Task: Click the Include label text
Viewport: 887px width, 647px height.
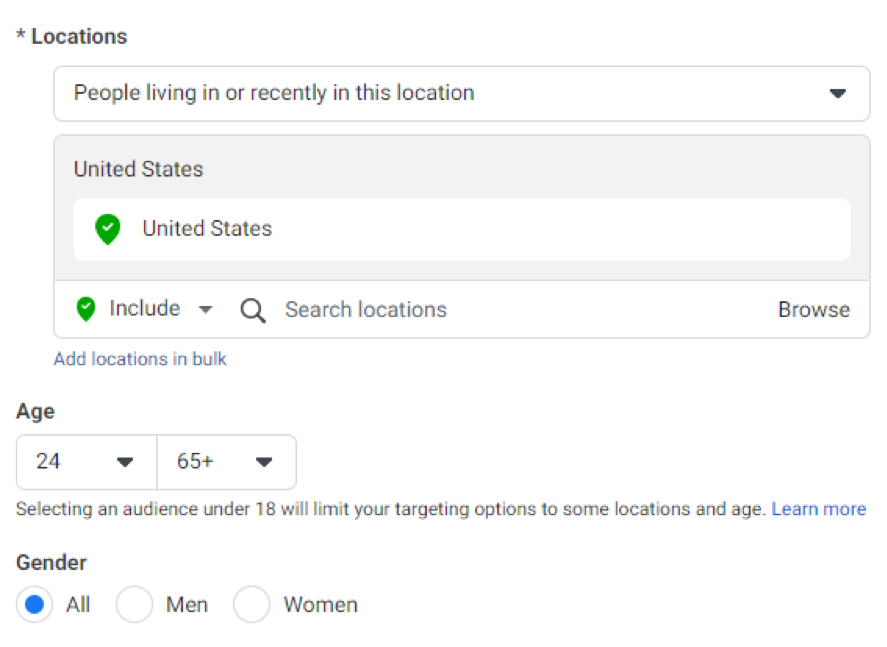Action: coord(145,309)
